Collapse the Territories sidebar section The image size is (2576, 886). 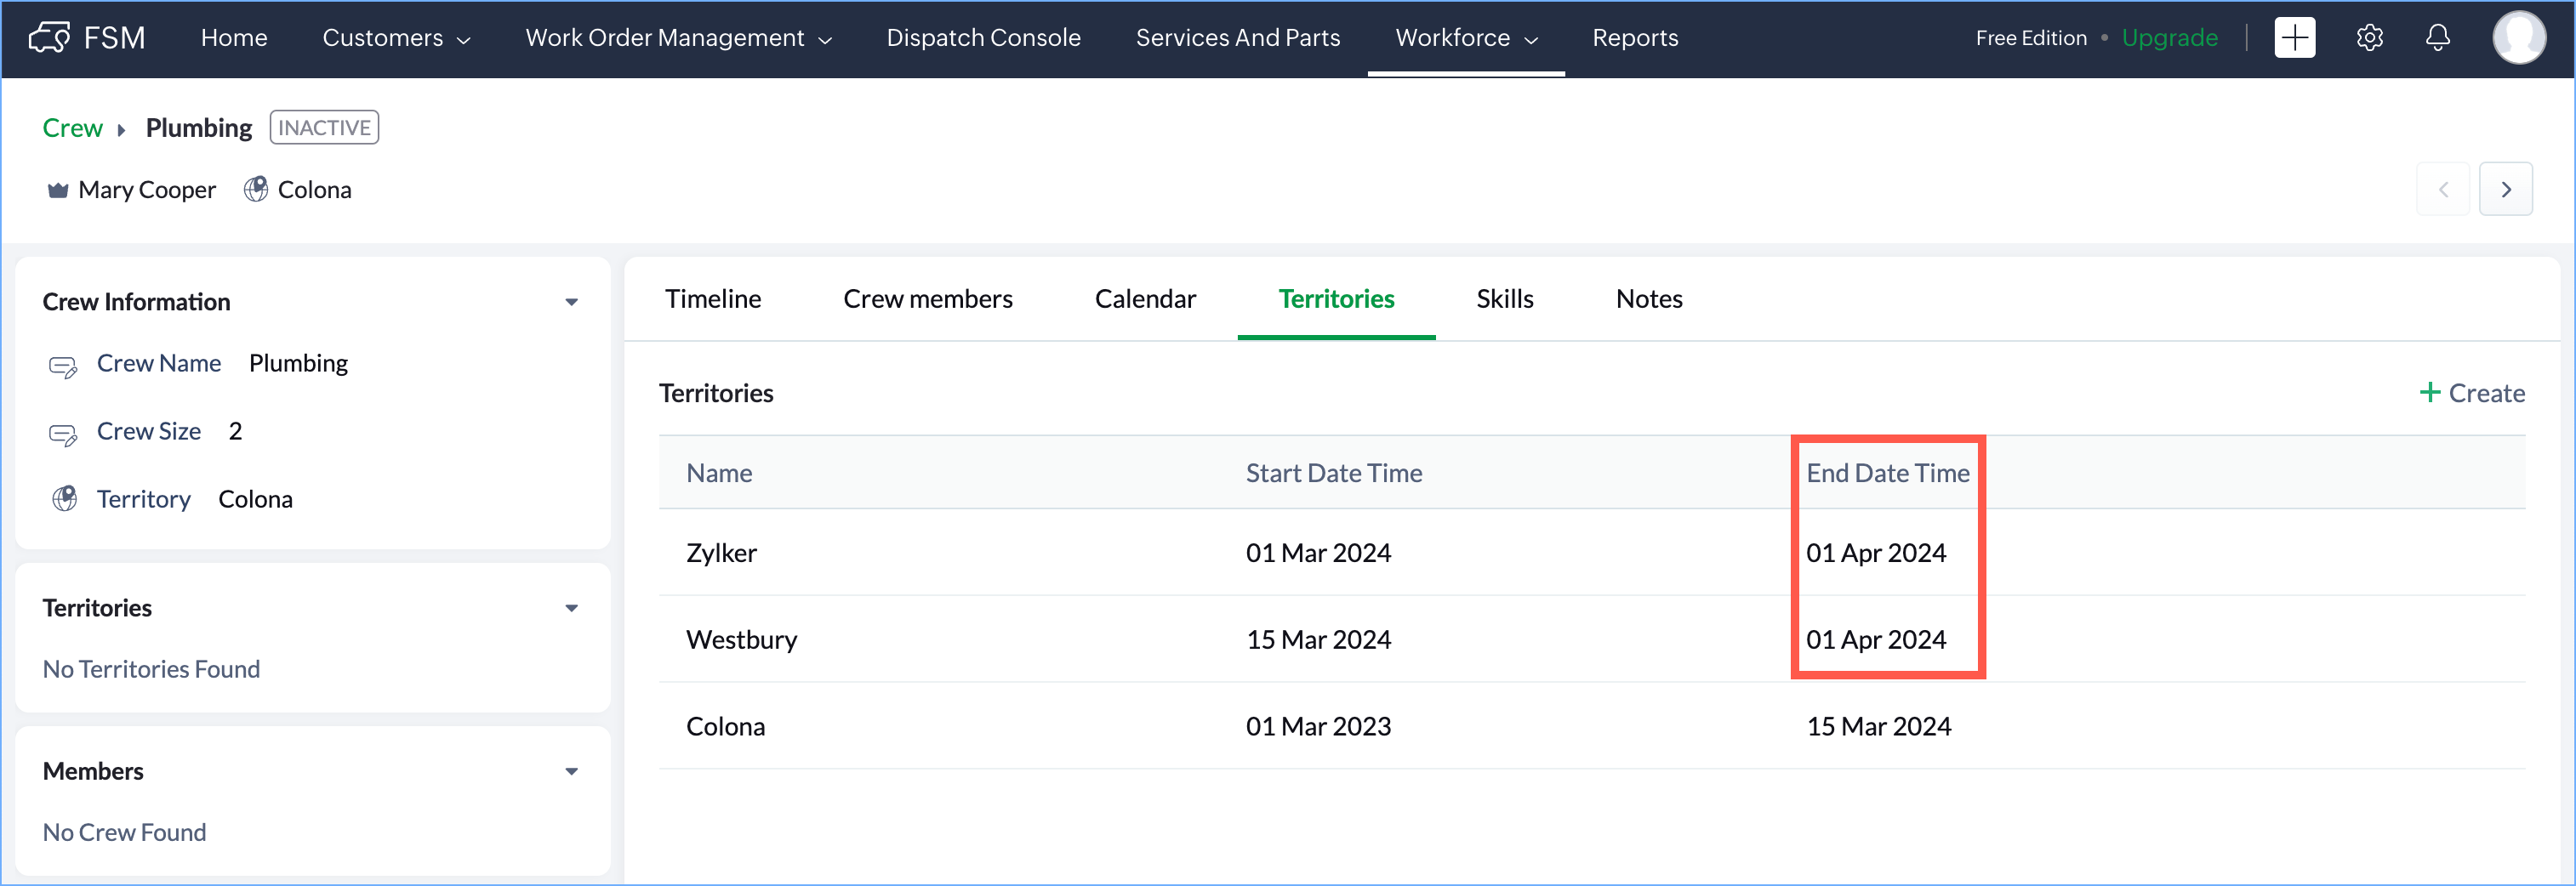(571, 608)
